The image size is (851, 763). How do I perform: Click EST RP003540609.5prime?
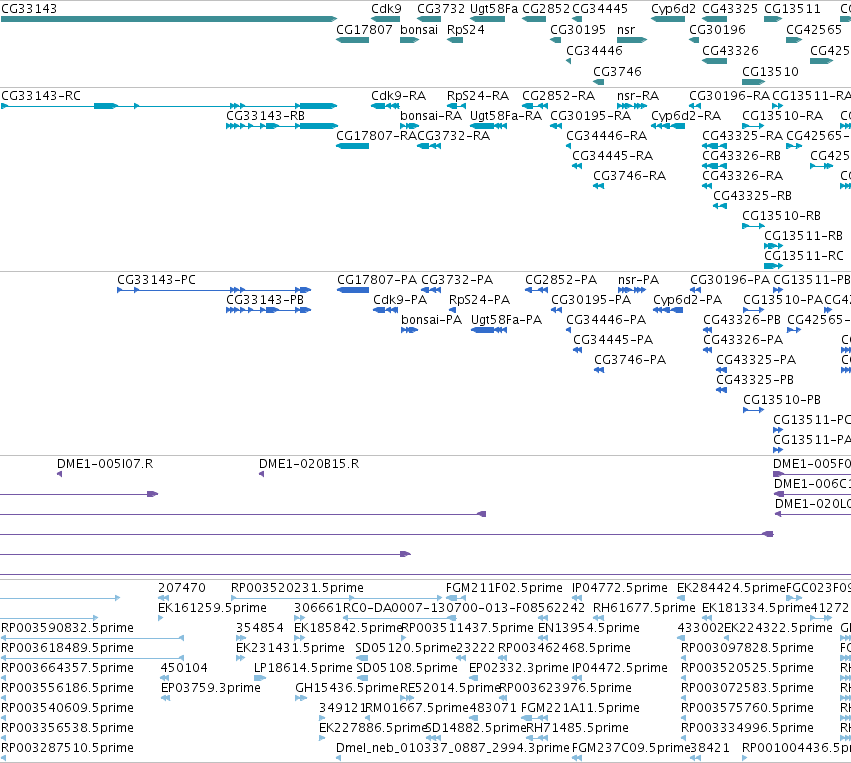tap(67, 709)
